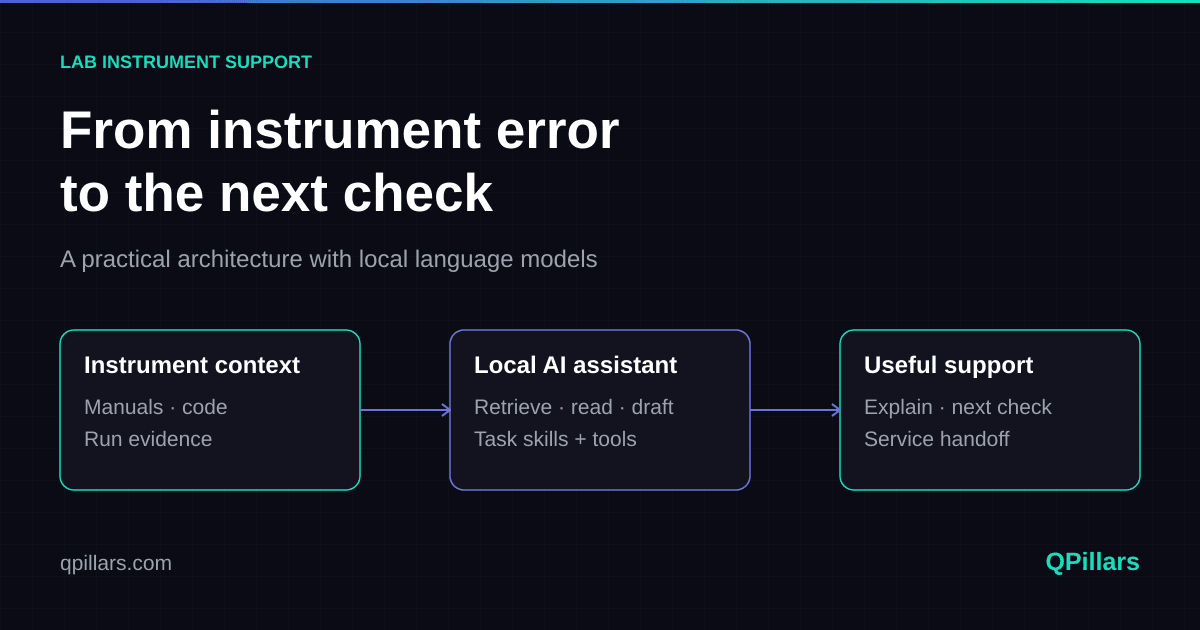The width and height of the screenshot is (1200, 630).
Task: Click 'Manuals · code' text
Action: click(156, 407)
